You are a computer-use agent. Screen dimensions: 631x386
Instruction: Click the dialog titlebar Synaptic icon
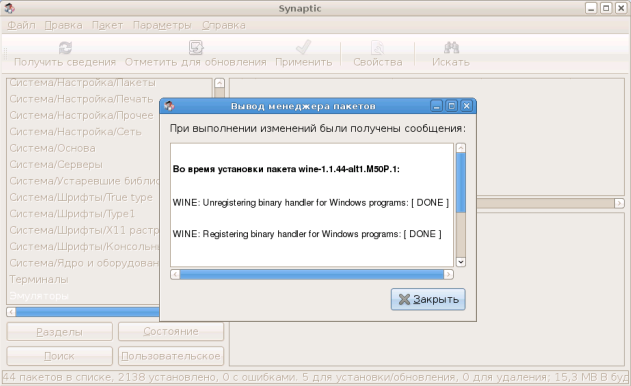click(169, 106)
